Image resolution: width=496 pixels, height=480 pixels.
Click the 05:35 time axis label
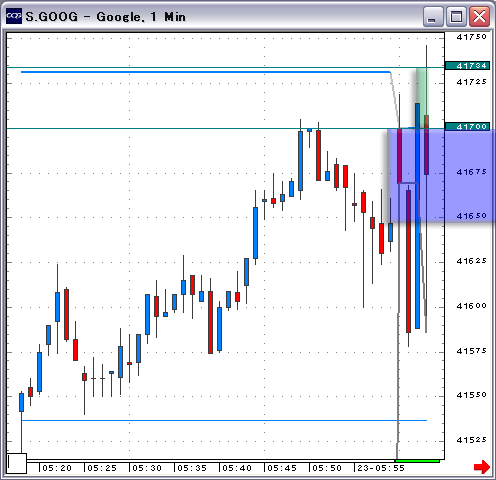192,468
